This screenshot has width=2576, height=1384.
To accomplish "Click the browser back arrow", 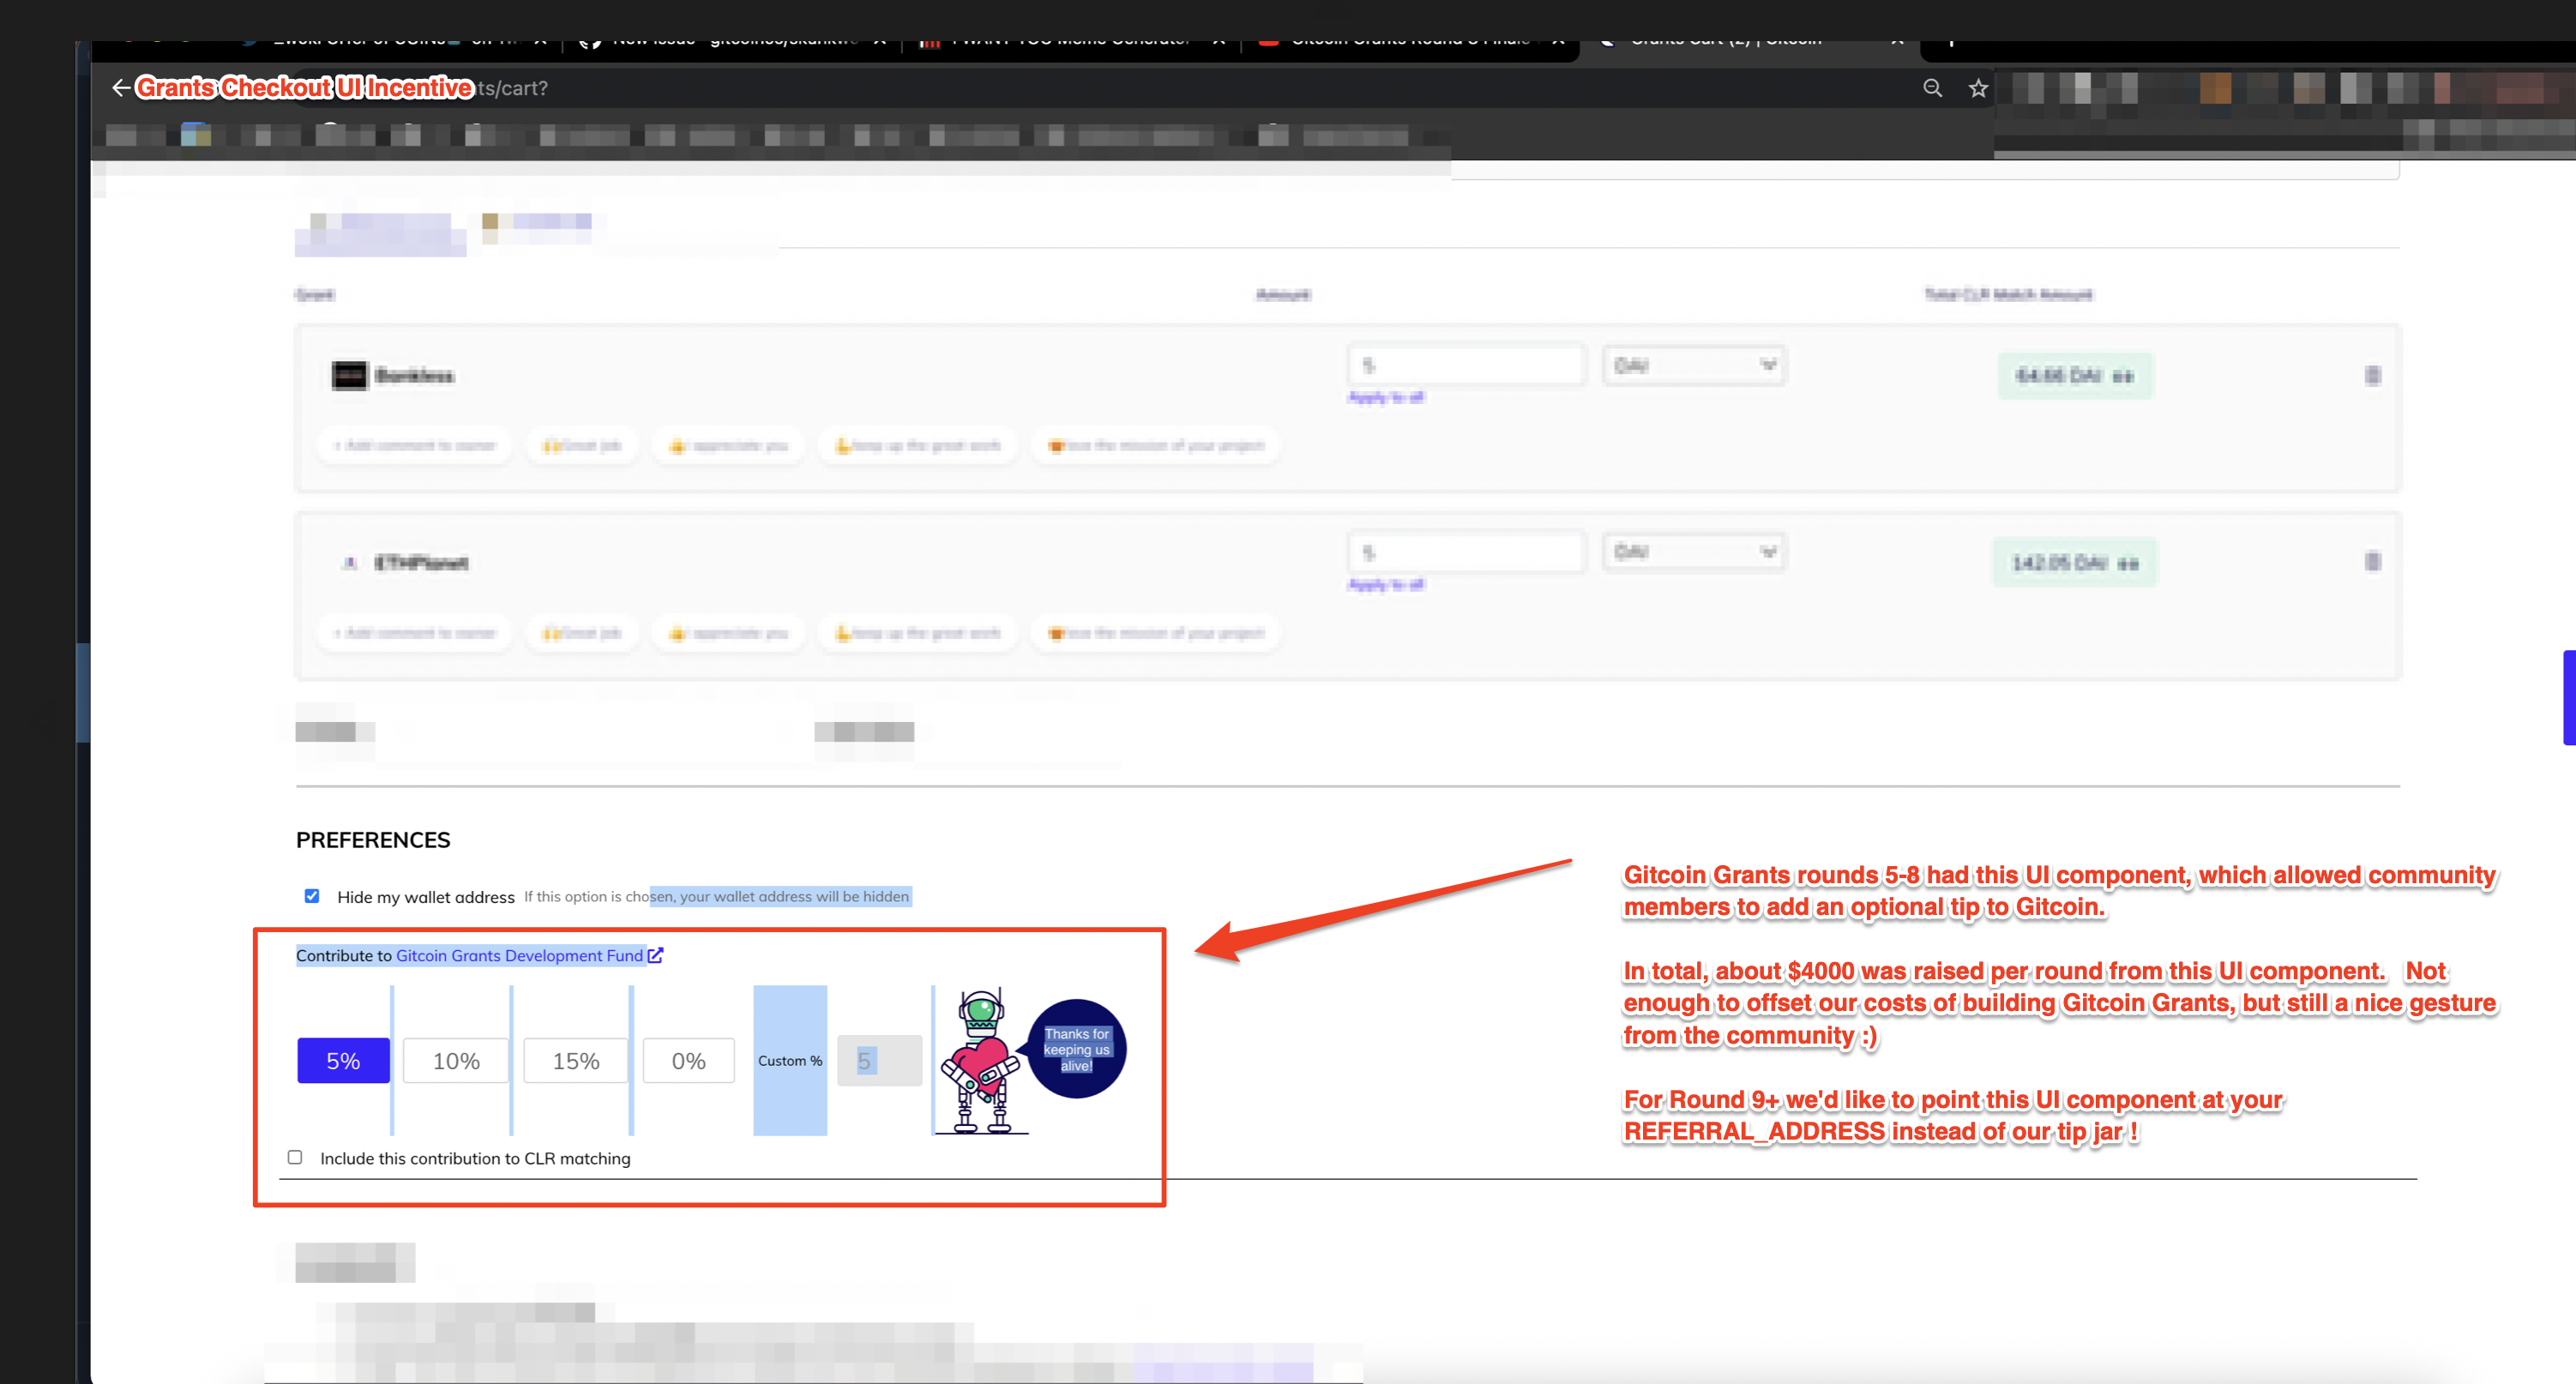I will pyautogui.click(x=120, y=88).
